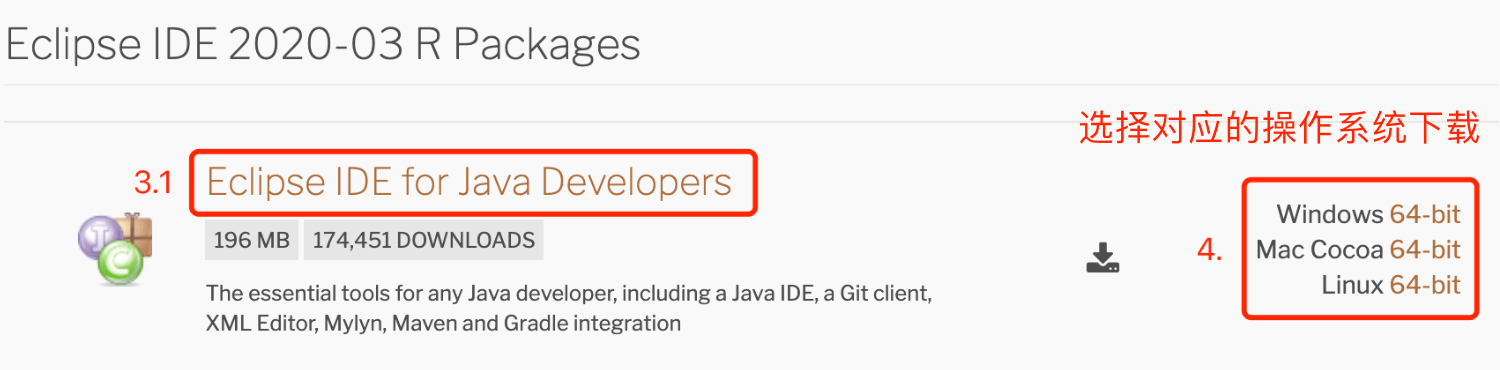Click the 196 MB size badge
The width and height of the screenshot is (1500, 370).
[251, 241]
